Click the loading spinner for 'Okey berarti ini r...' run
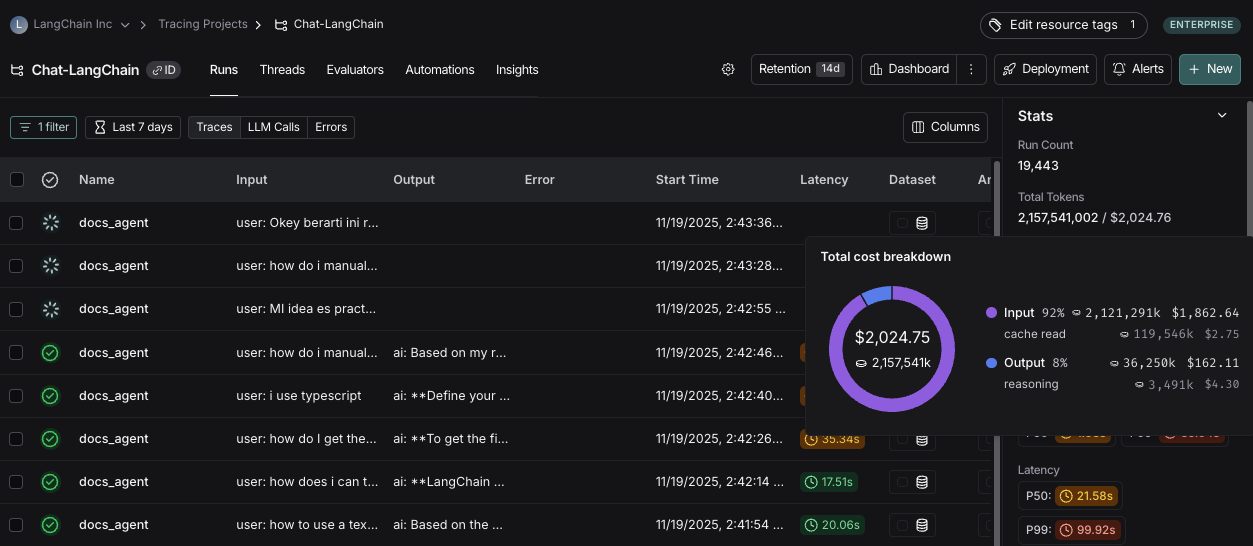Image resolution: width=1253 pixels, height=546 pixels. tap(50, 223)
